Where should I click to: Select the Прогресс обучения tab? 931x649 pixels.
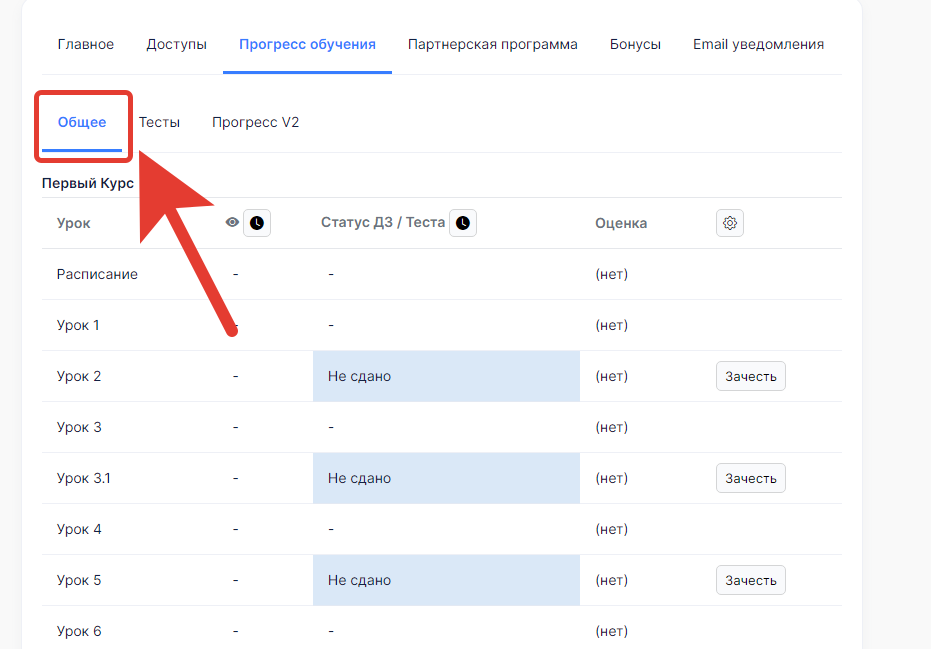tap(307, 45)
